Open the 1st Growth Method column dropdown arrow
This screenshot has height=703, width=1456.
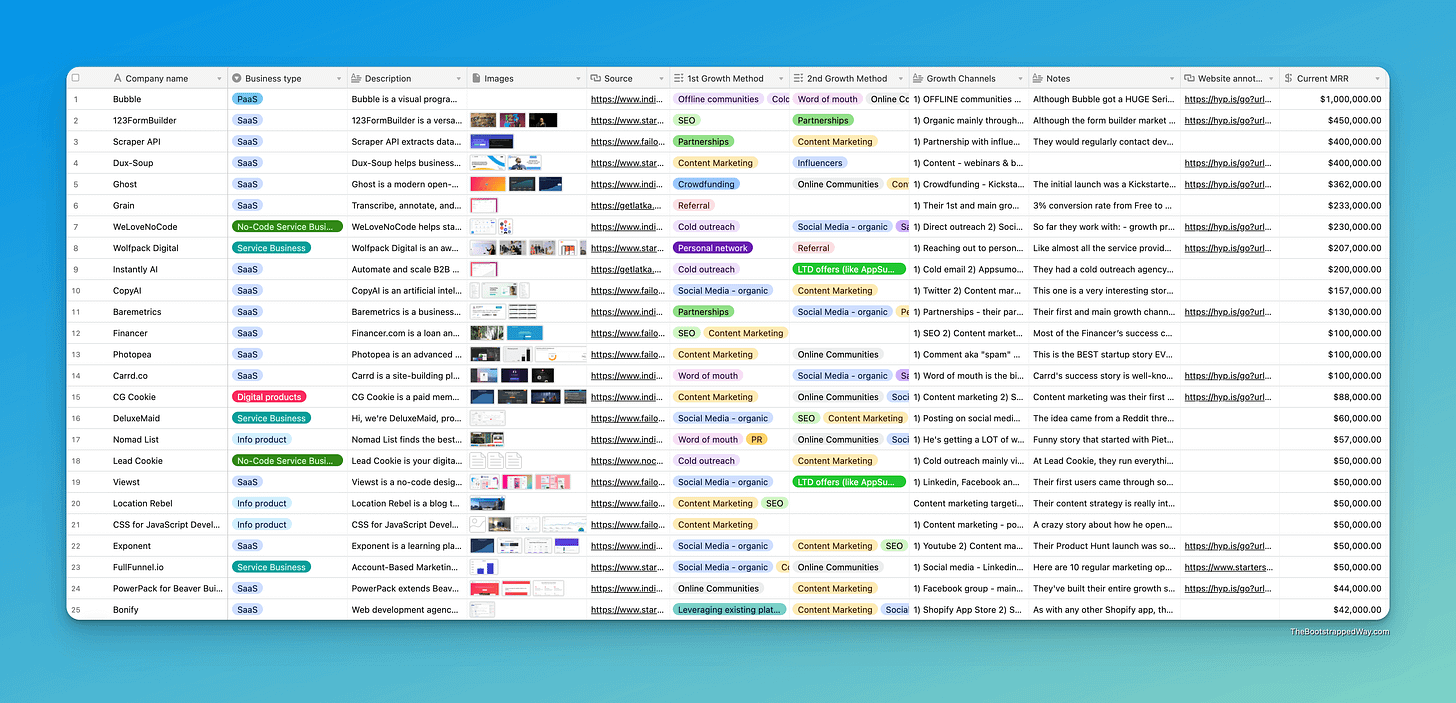tap(781, 79)
